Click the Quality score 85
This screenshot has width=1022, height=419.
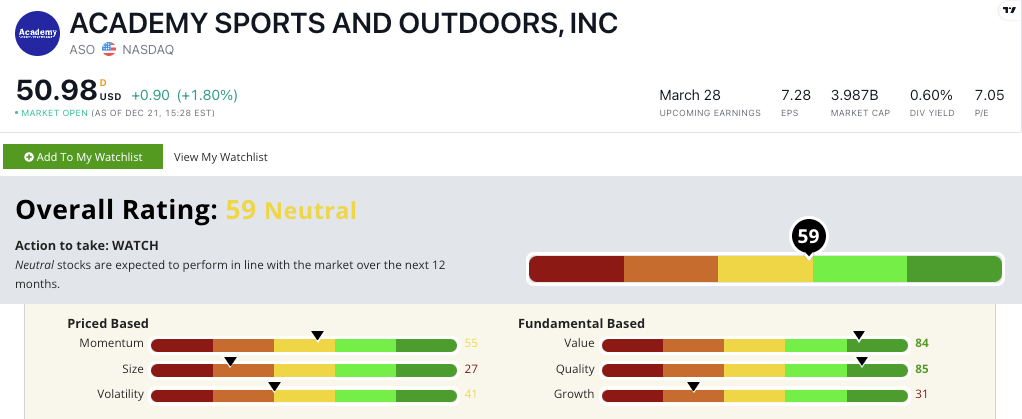922,369
